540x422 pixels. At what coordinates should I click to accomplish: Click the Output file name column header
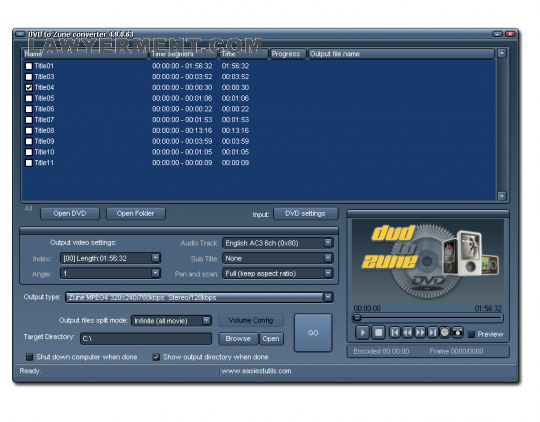401,54
